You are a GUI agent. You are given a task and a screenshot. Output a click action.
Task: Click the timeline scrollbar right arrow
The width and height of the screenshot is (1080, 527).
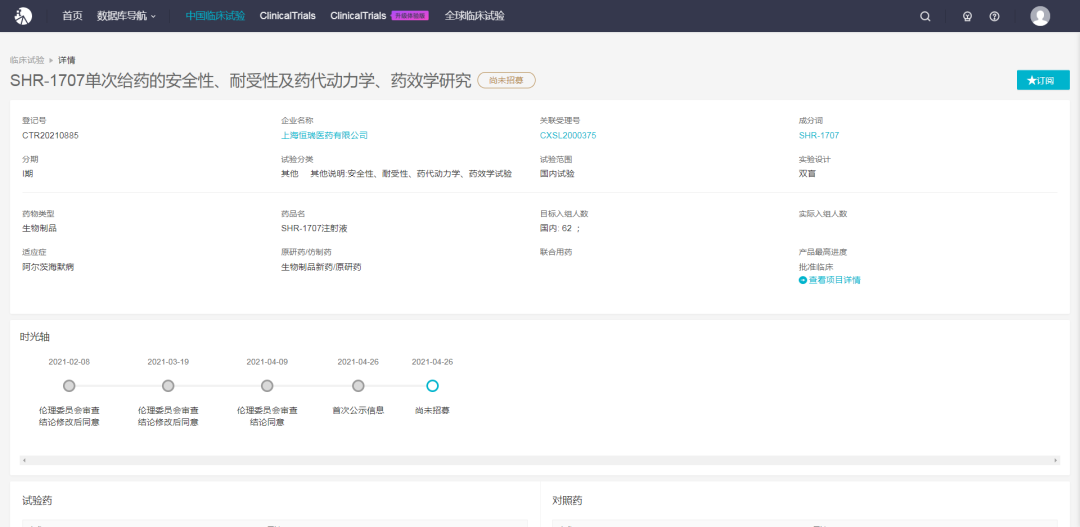[1055, 460]
